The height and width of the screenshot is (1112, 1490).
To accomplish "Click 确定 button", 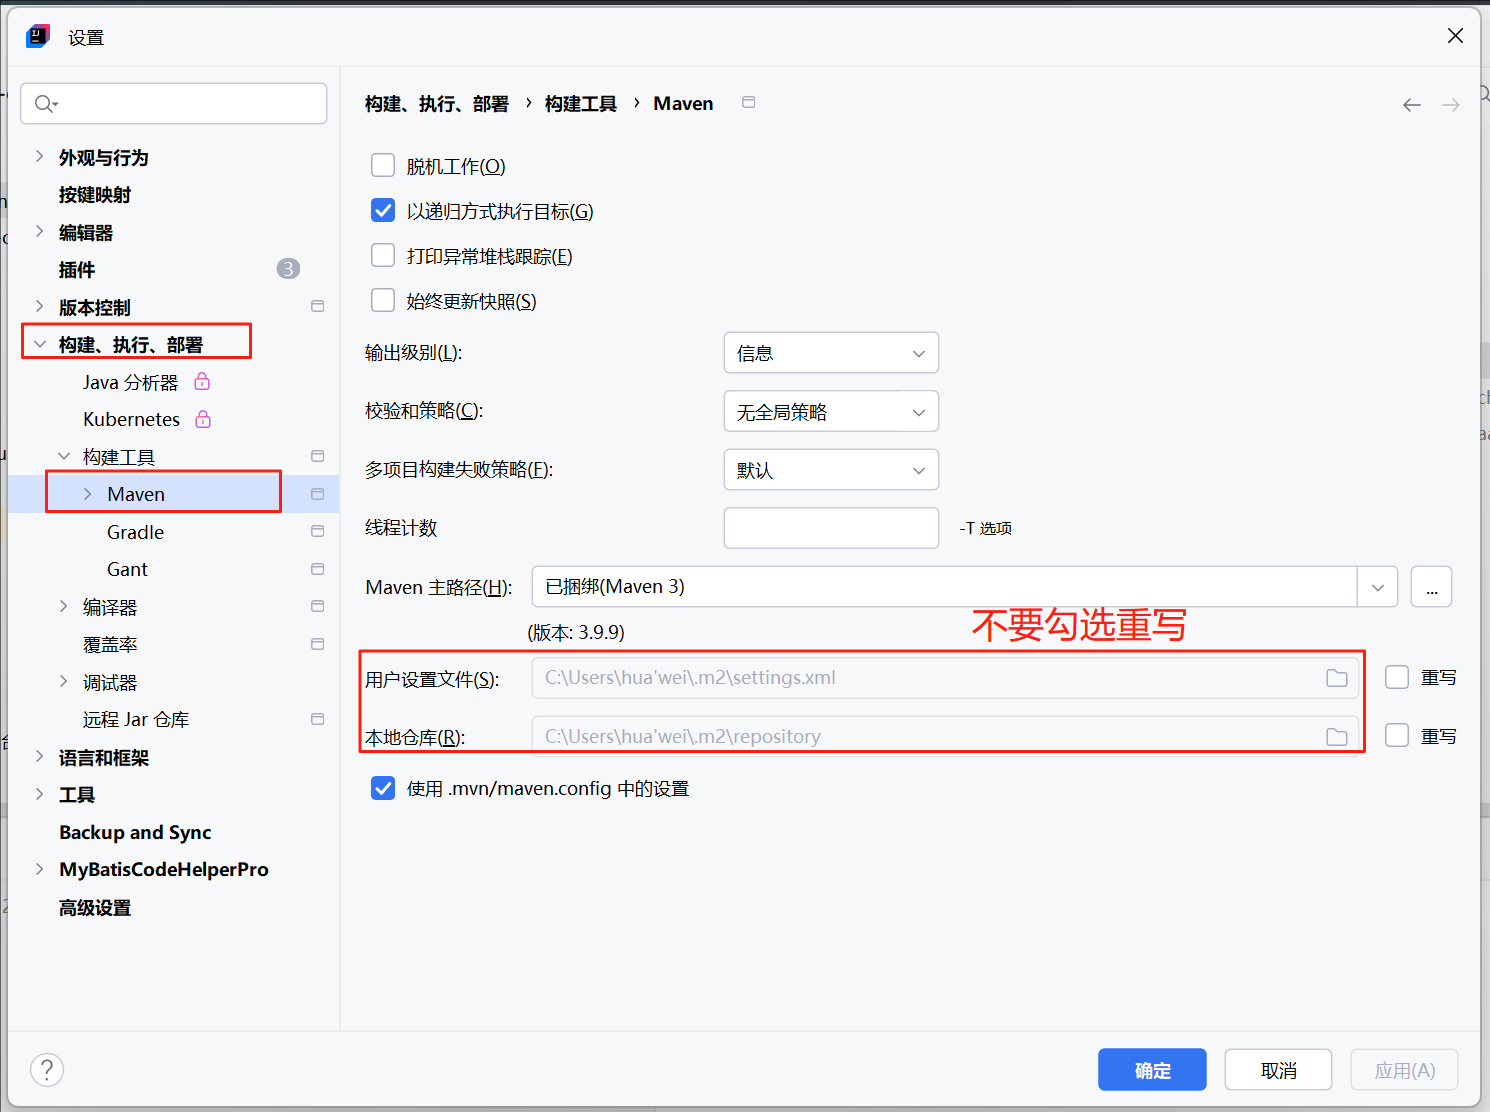I will pos(1152,1070).
